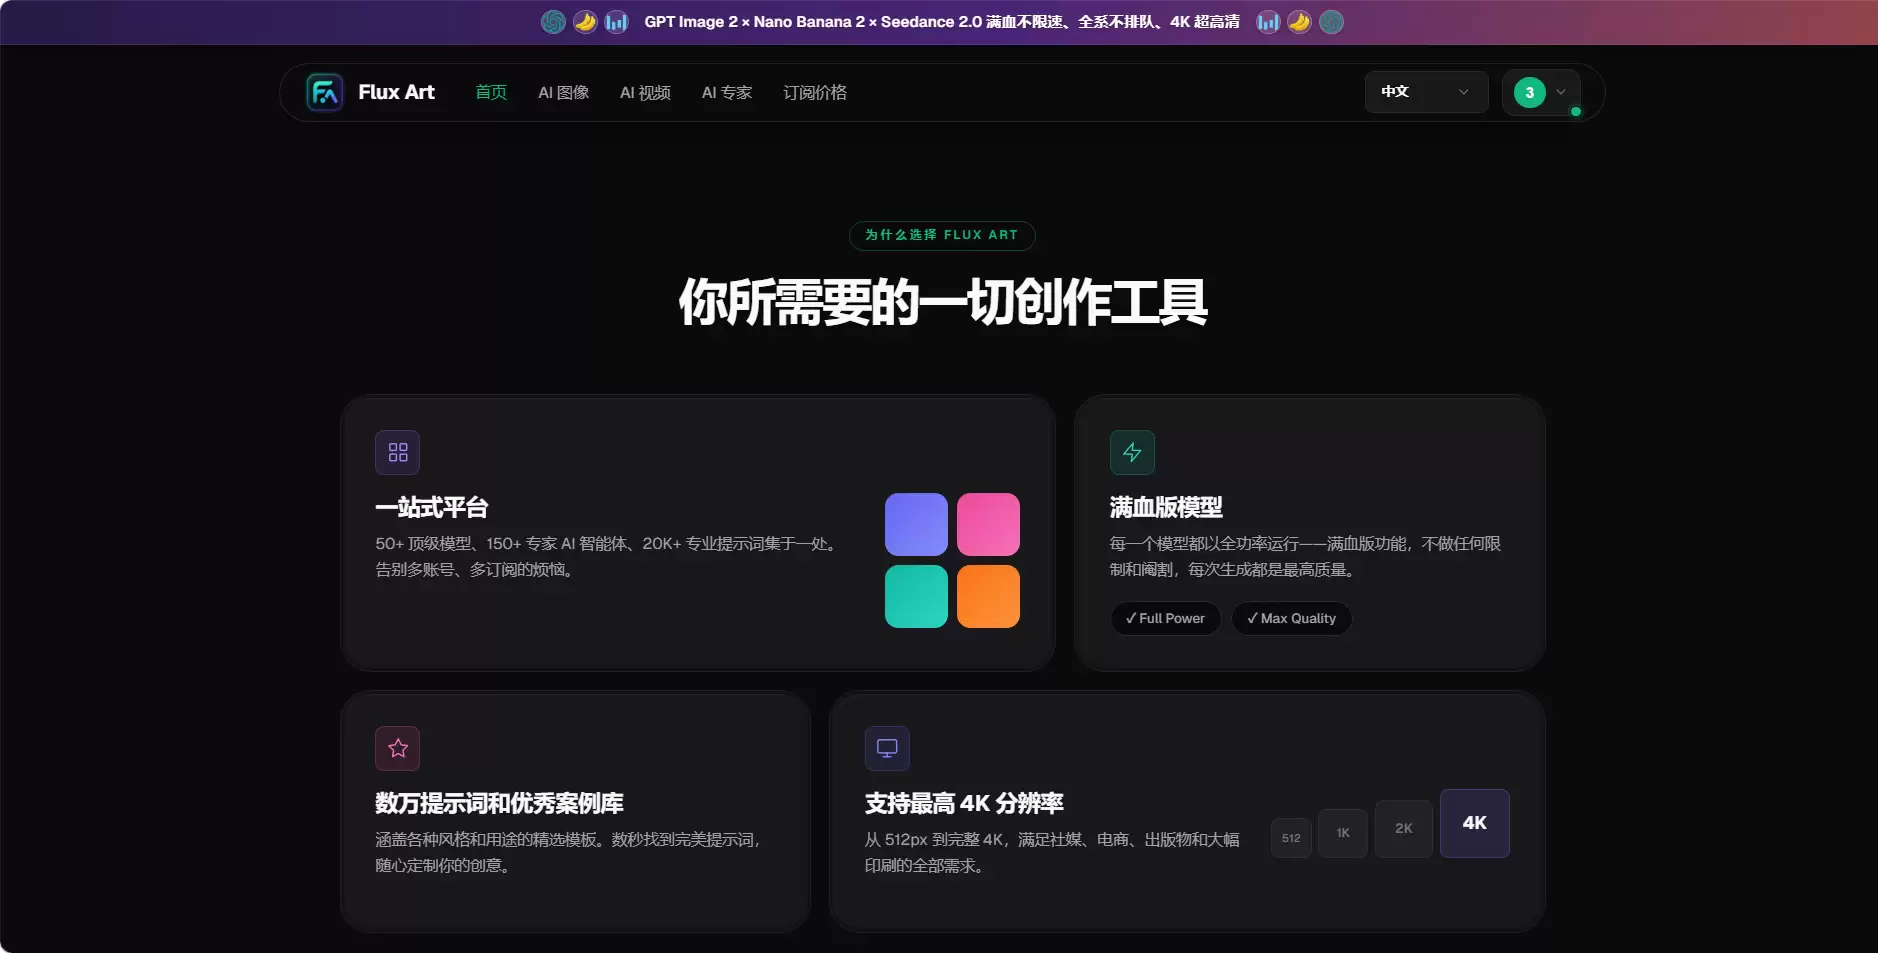Click the bar-chart icon left of banner text

pyautogui.click(x=617, y=22)
